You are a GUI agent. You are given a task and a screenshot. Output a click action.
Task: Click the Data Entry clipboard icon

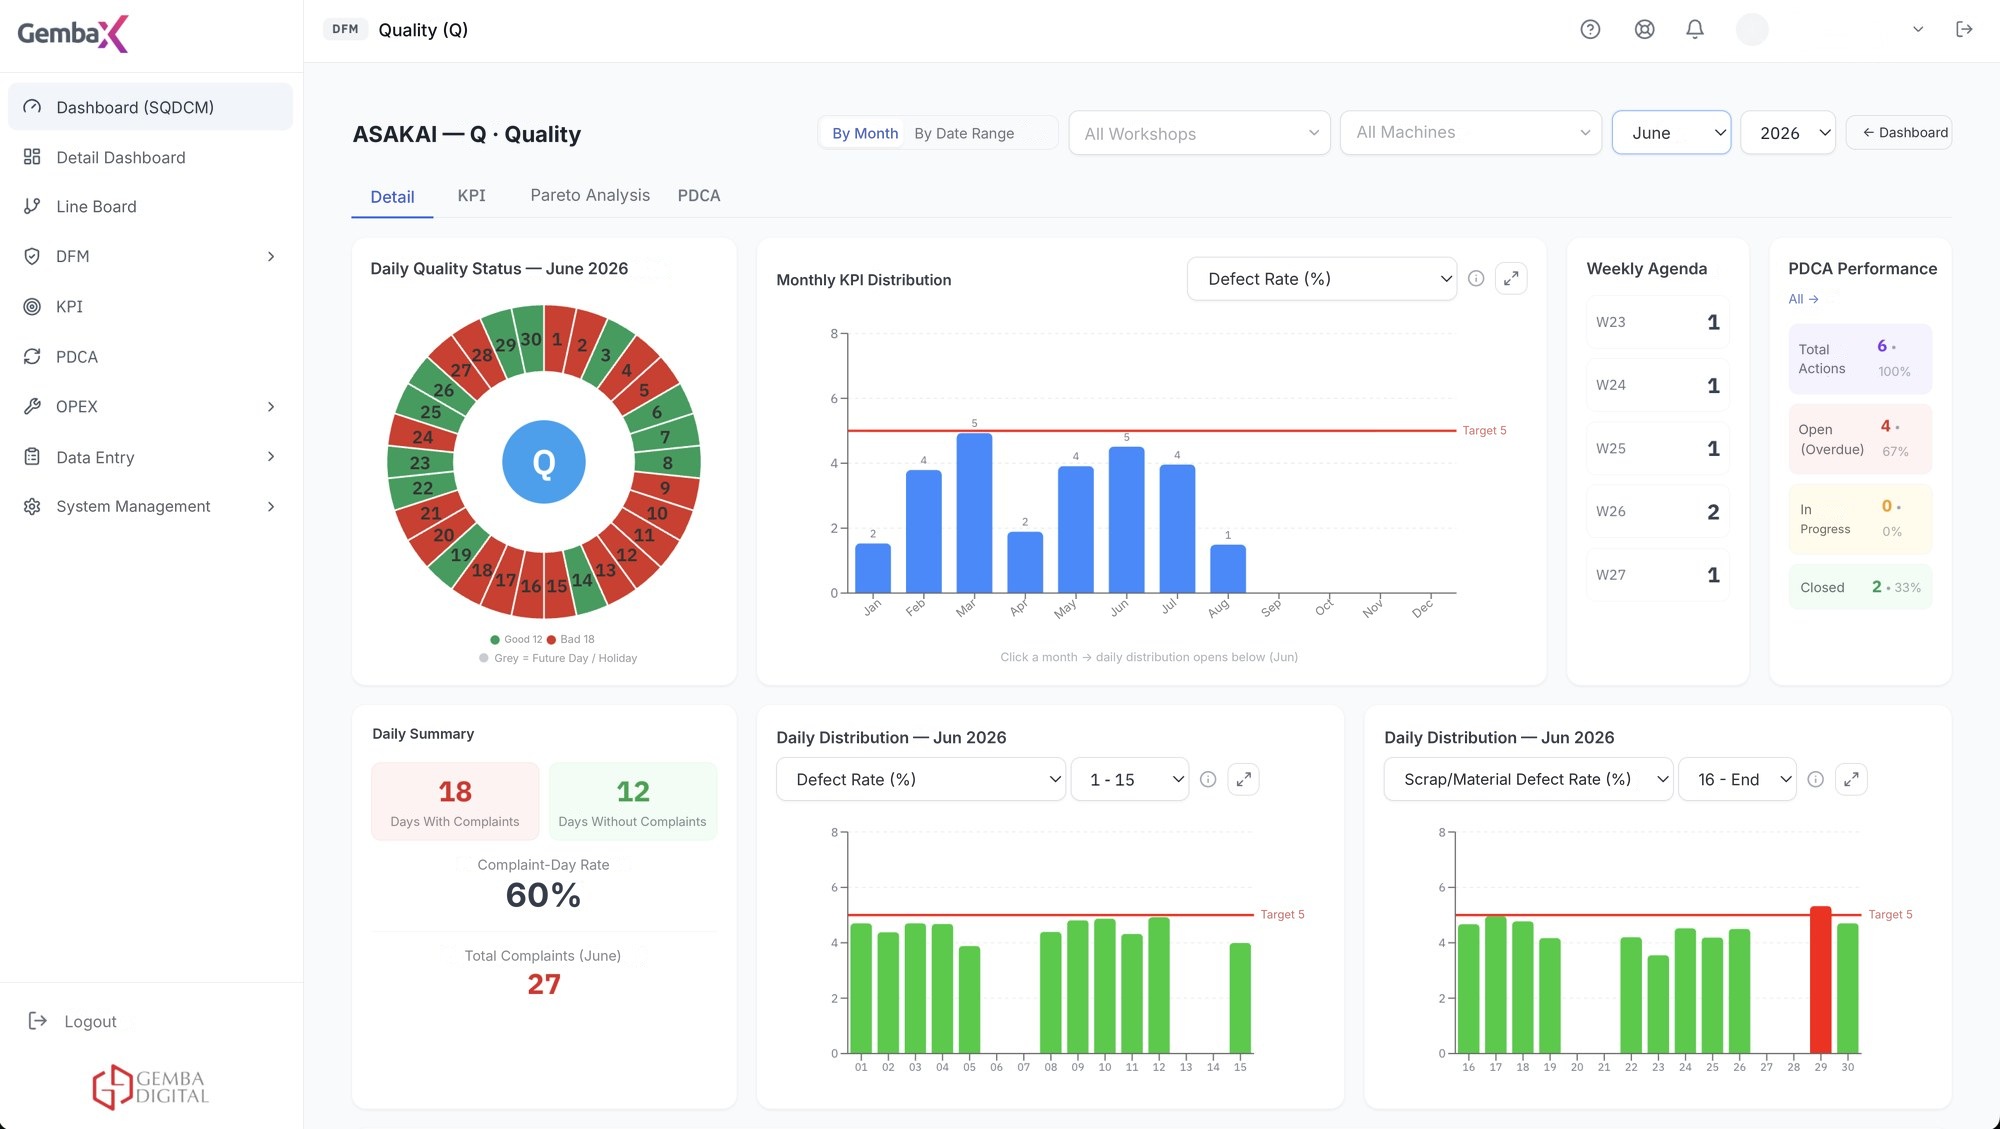pyautogui.click(x=32, y=457)
